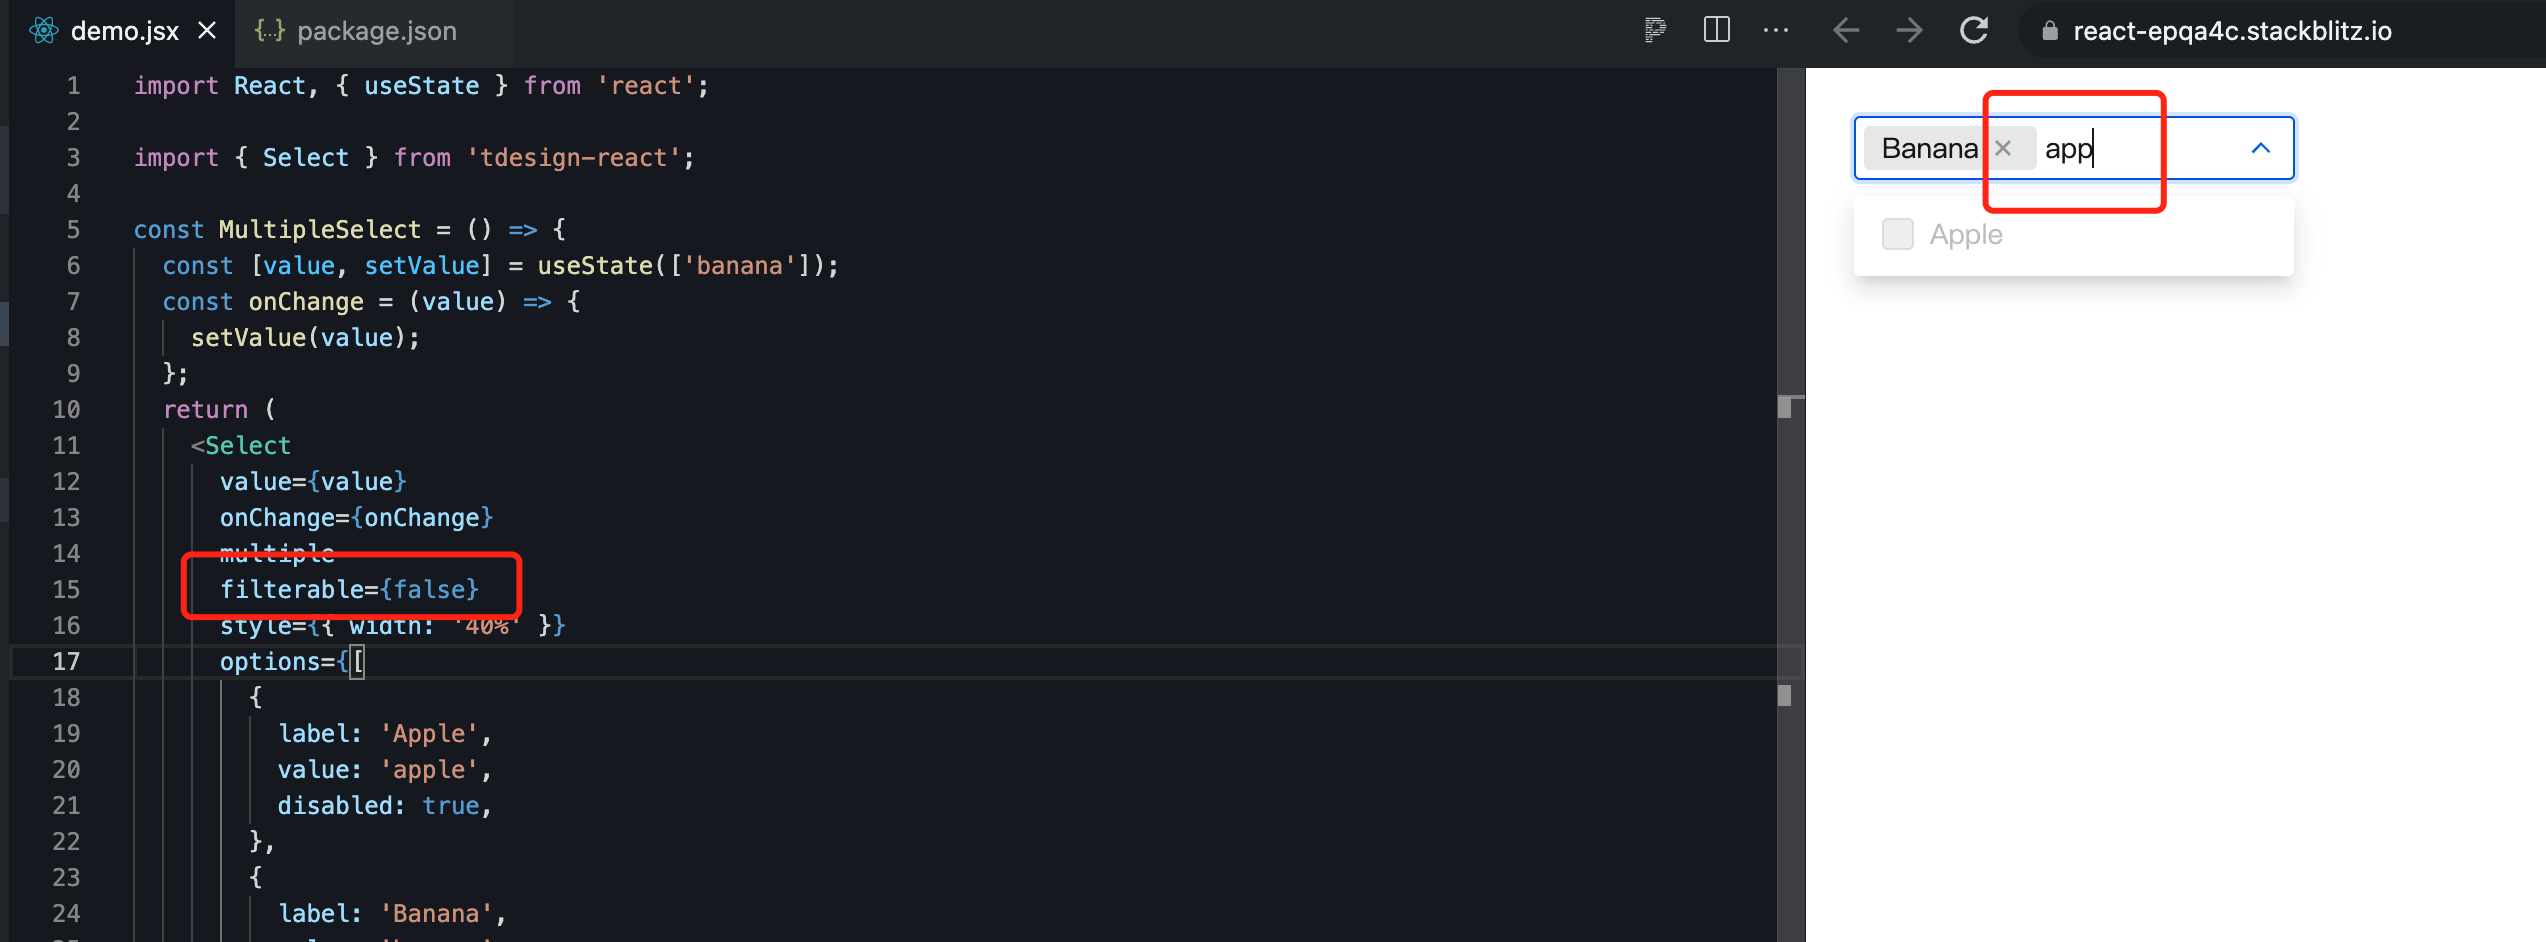Viewport: 2546px width, 942px height.
Task: Open the more options ellipsis menu
Action: (1777, 30)
